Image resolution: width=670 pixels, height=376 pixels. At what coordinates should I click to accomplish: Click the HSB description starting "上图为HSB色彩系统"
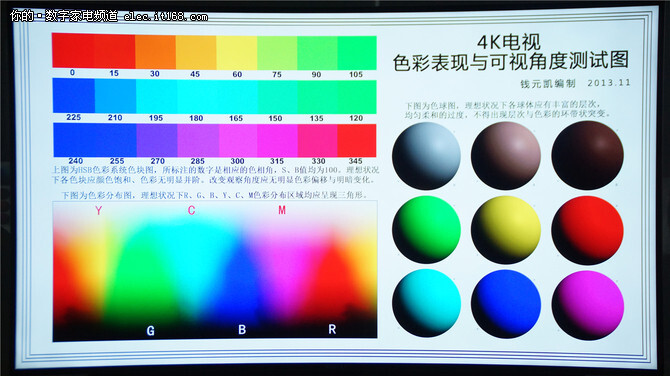tap(215, 175)
